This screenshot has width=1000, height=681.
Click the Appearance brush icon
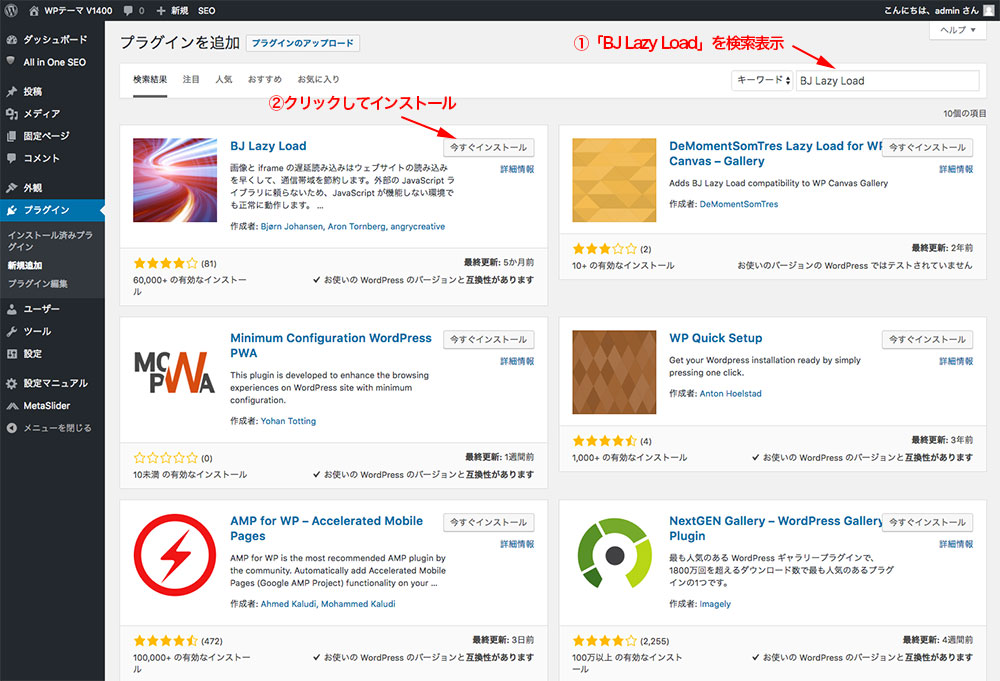tap(11, 187)
